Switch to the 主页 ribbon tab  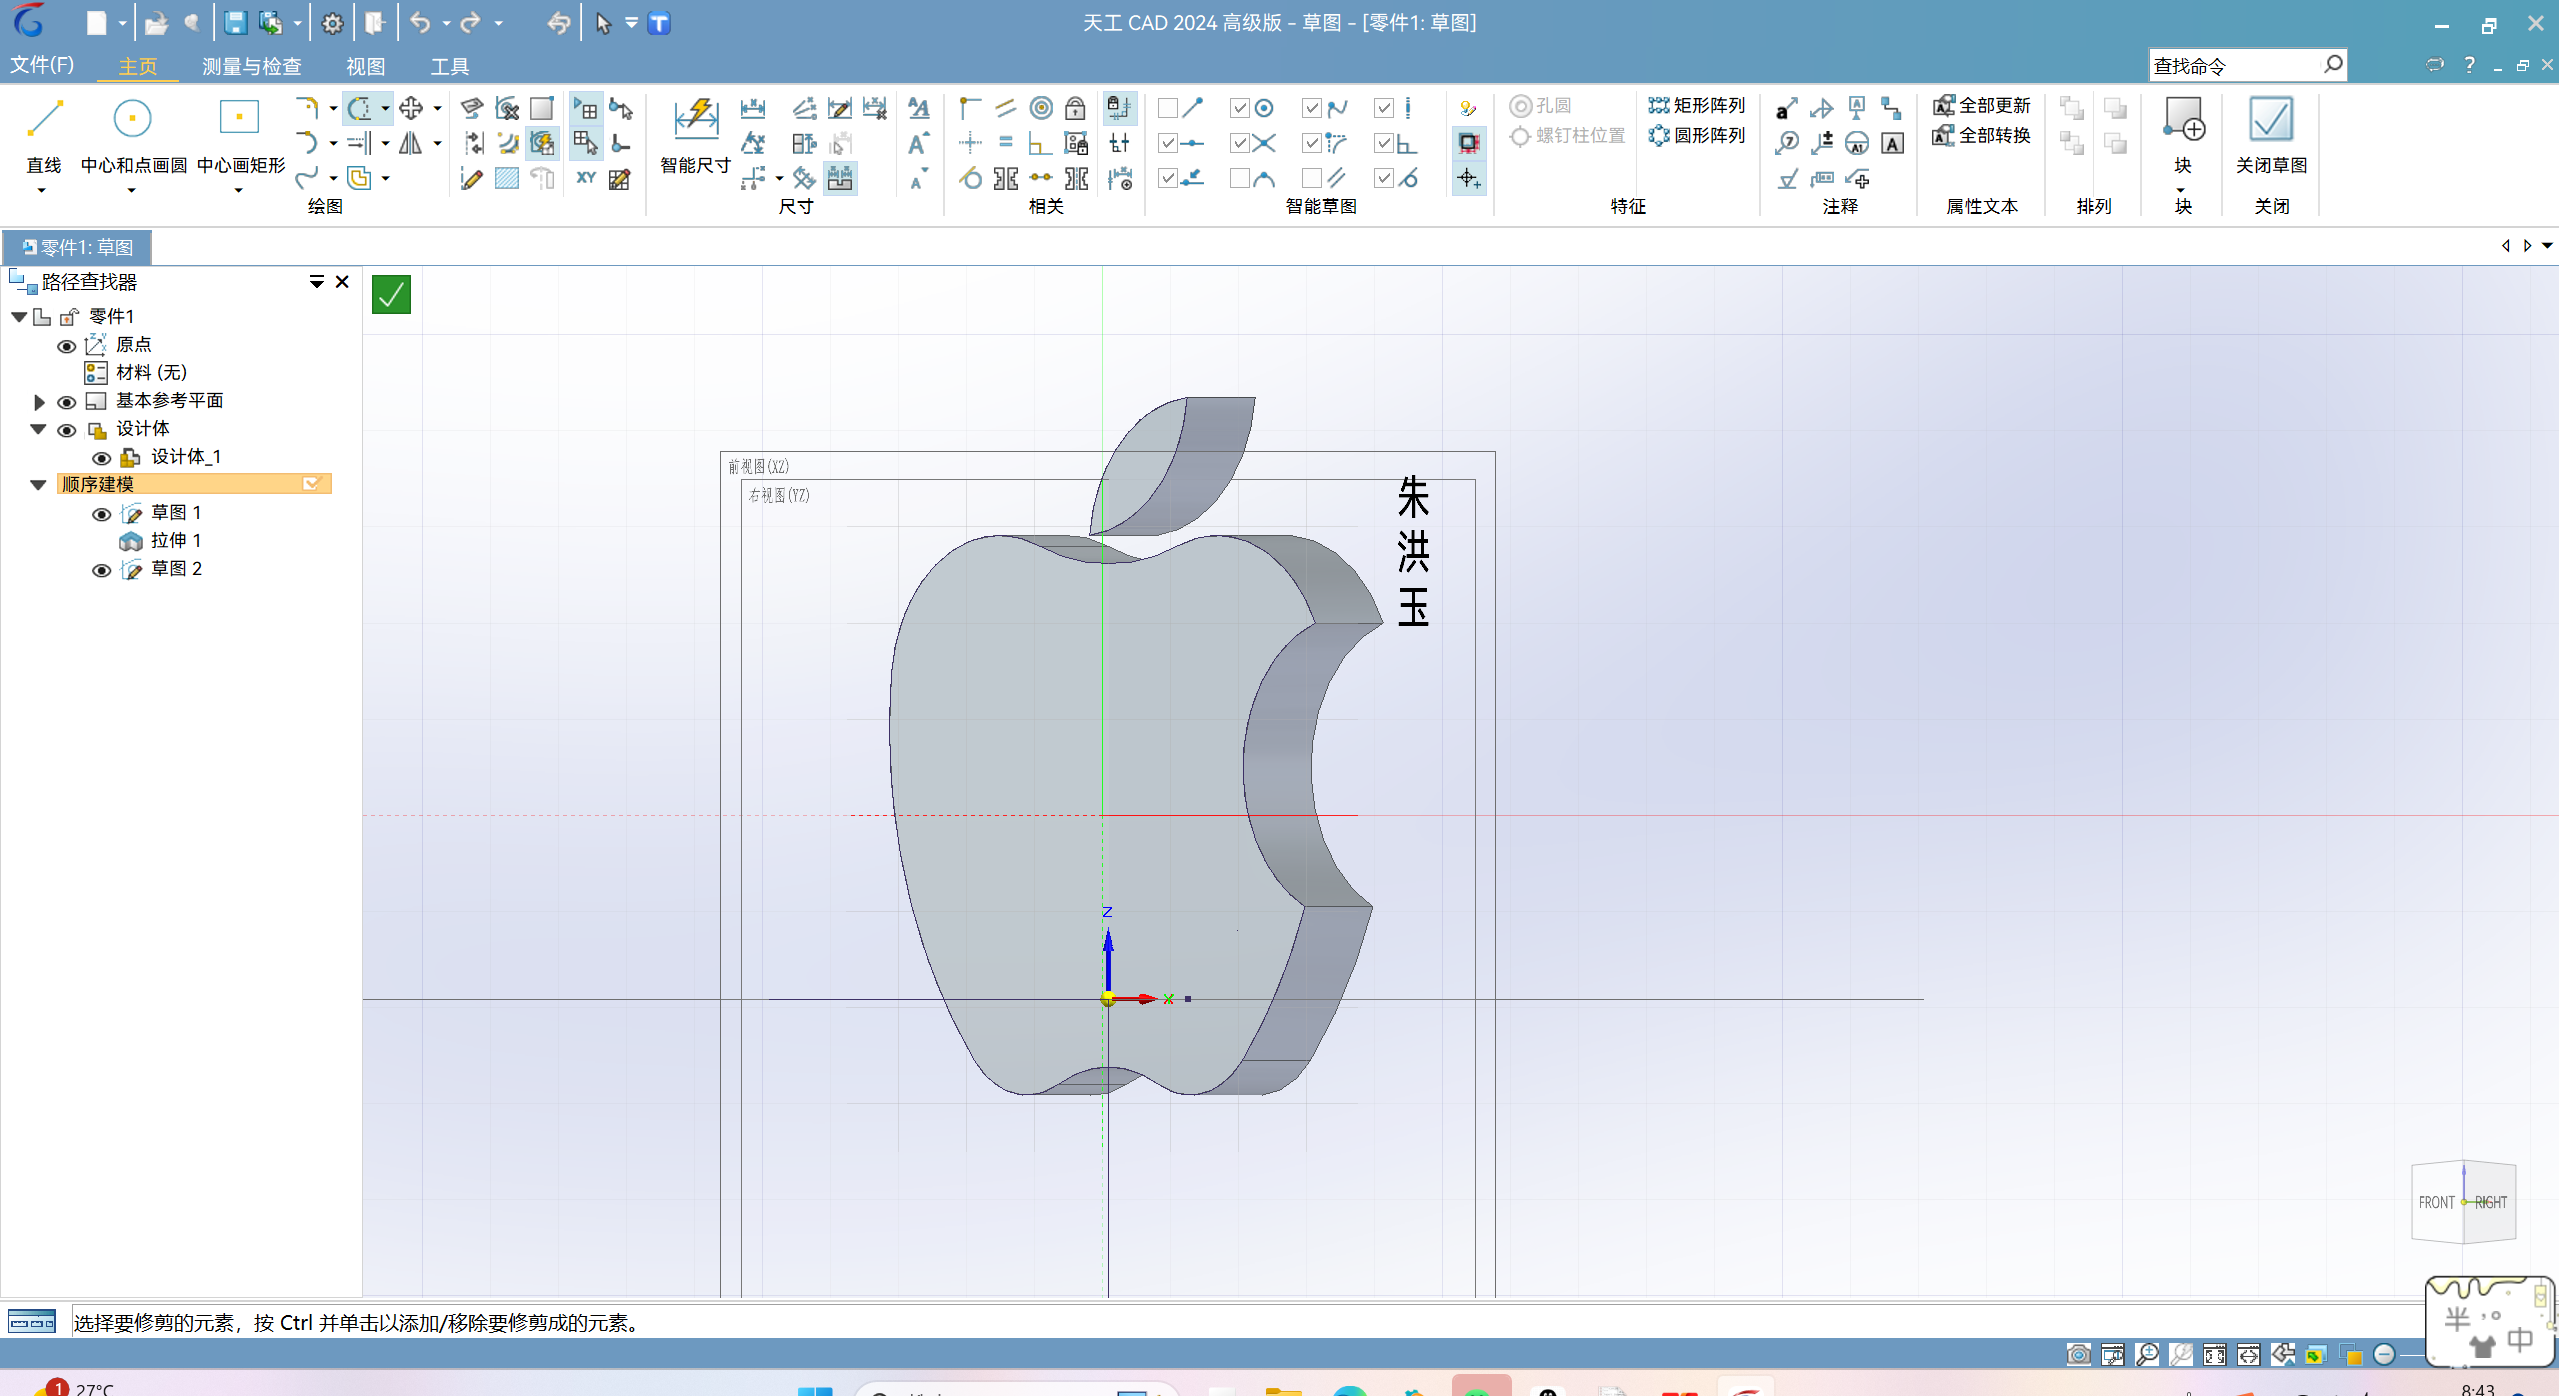coord(138,66)
